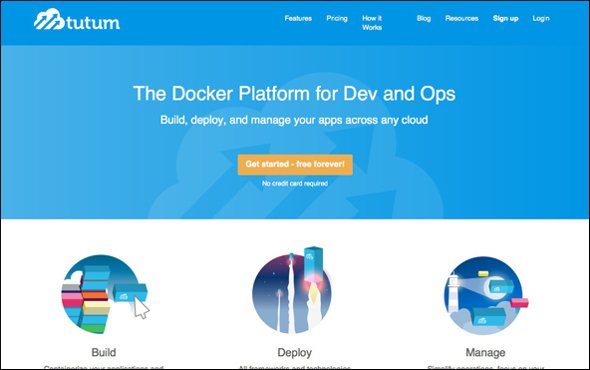Viewport: 590px width, 370px height.
Task: Click the Sign up link
Action: [506, 18]
